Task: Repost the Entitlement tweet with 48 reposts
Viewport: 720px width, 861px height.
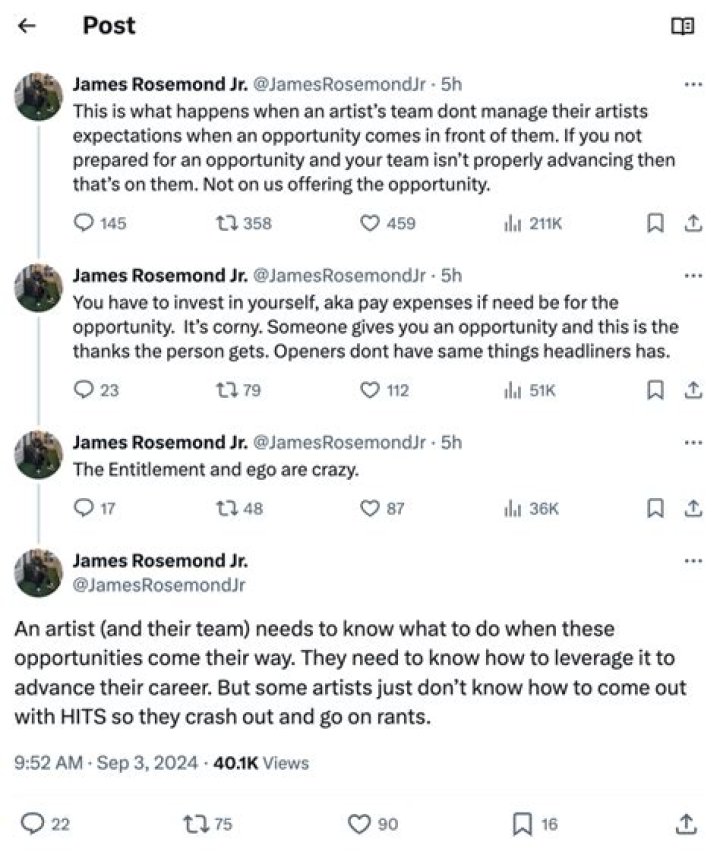Action: [x=225, y=509]
